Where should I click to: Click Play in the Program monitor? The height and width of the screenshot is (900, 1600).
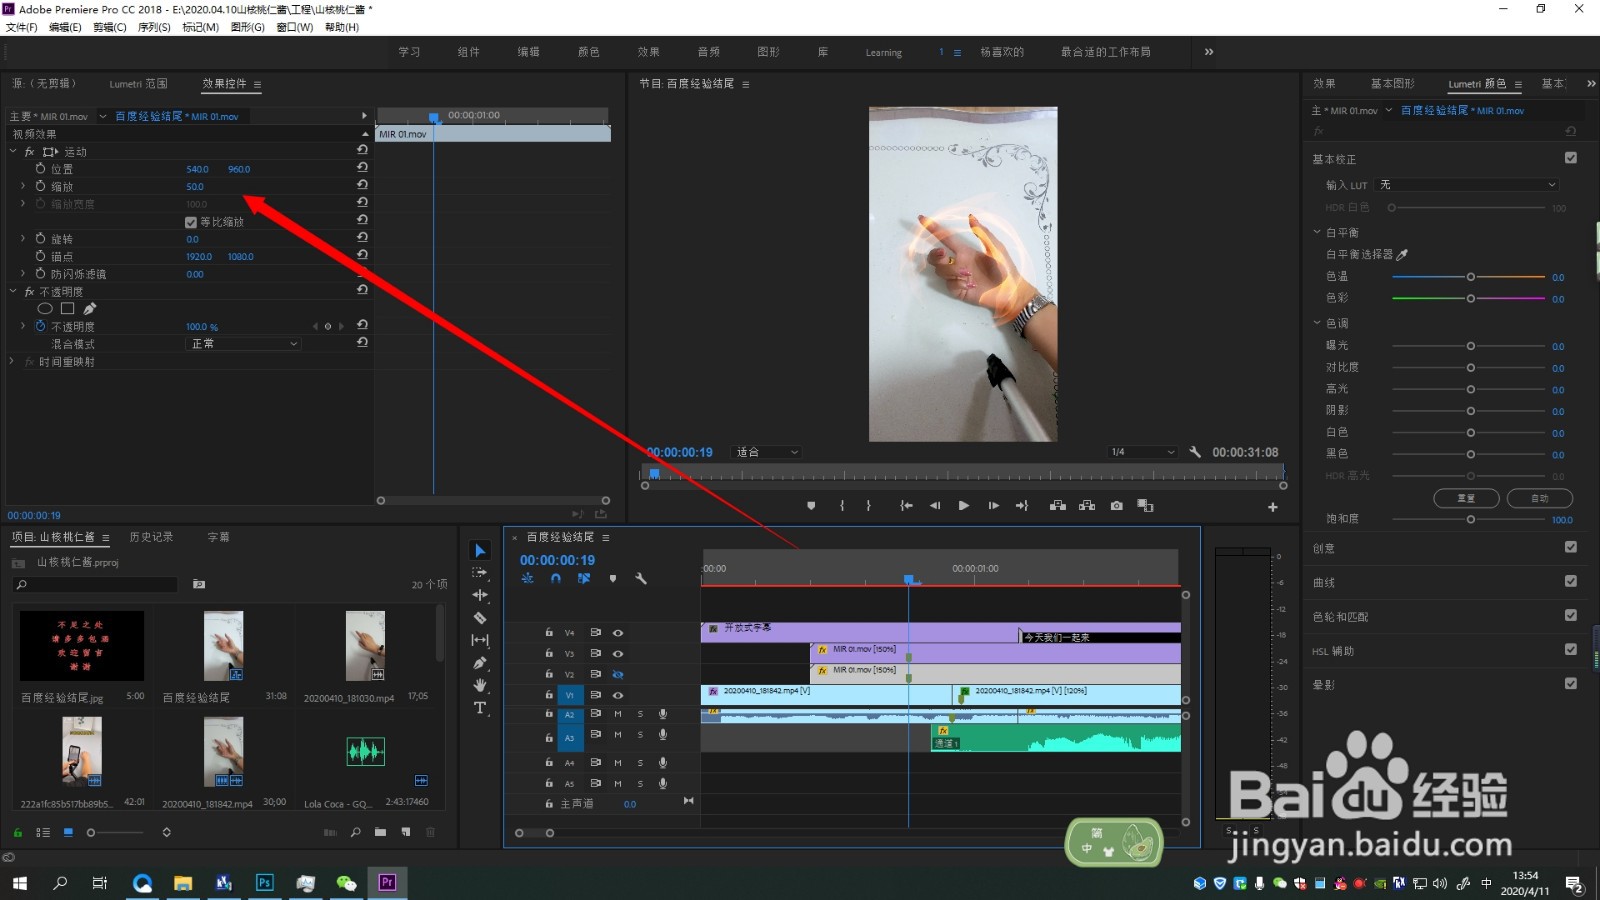coord(964,506)
